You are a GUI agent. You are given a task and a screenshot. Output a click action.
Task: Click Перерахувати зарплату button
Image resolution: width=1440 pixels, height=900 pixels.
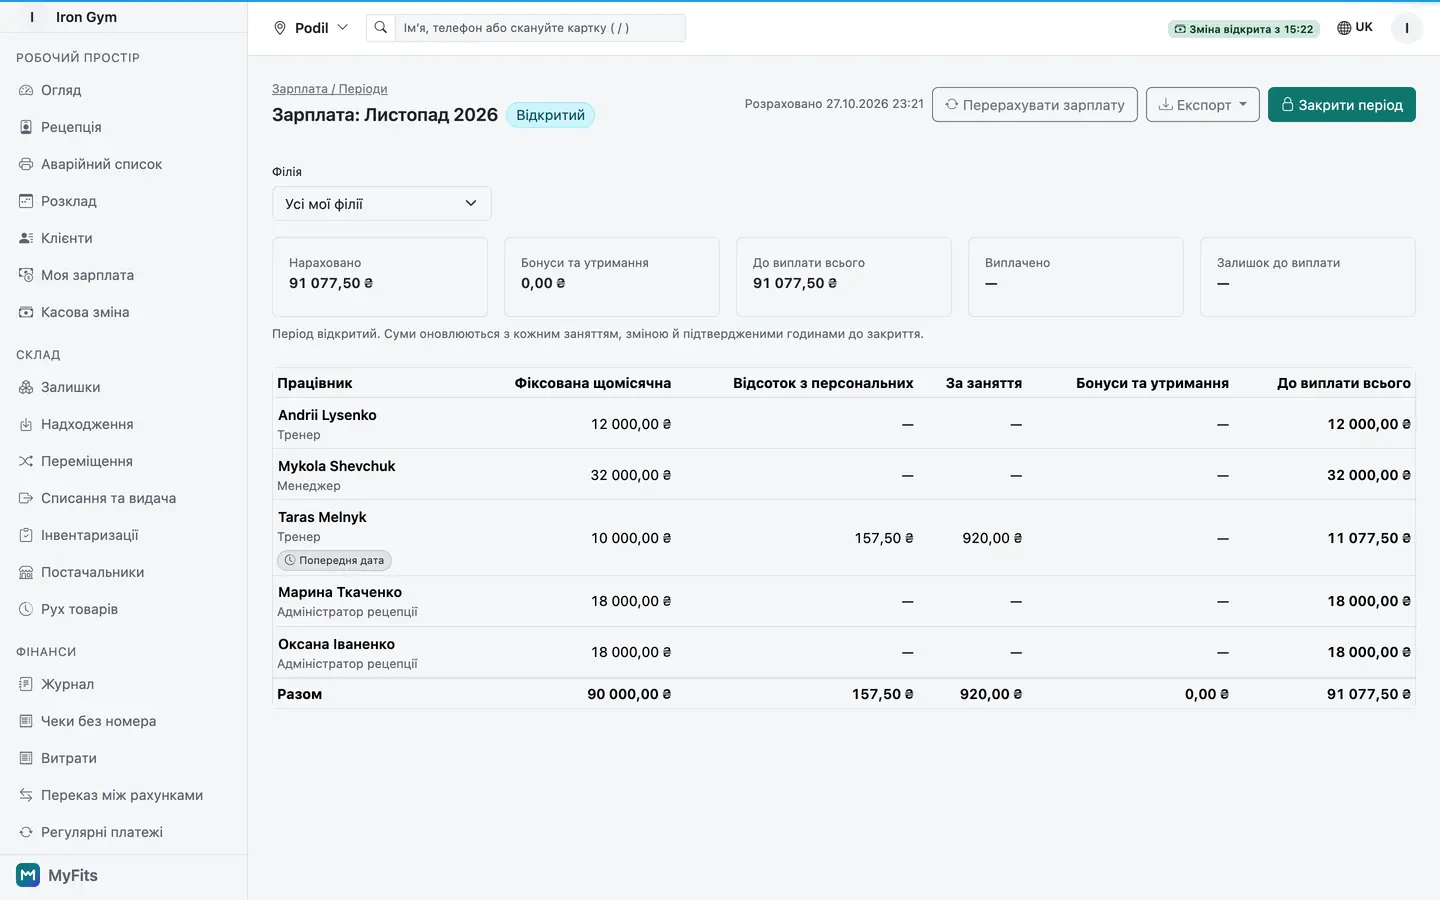click(1034, 105)
